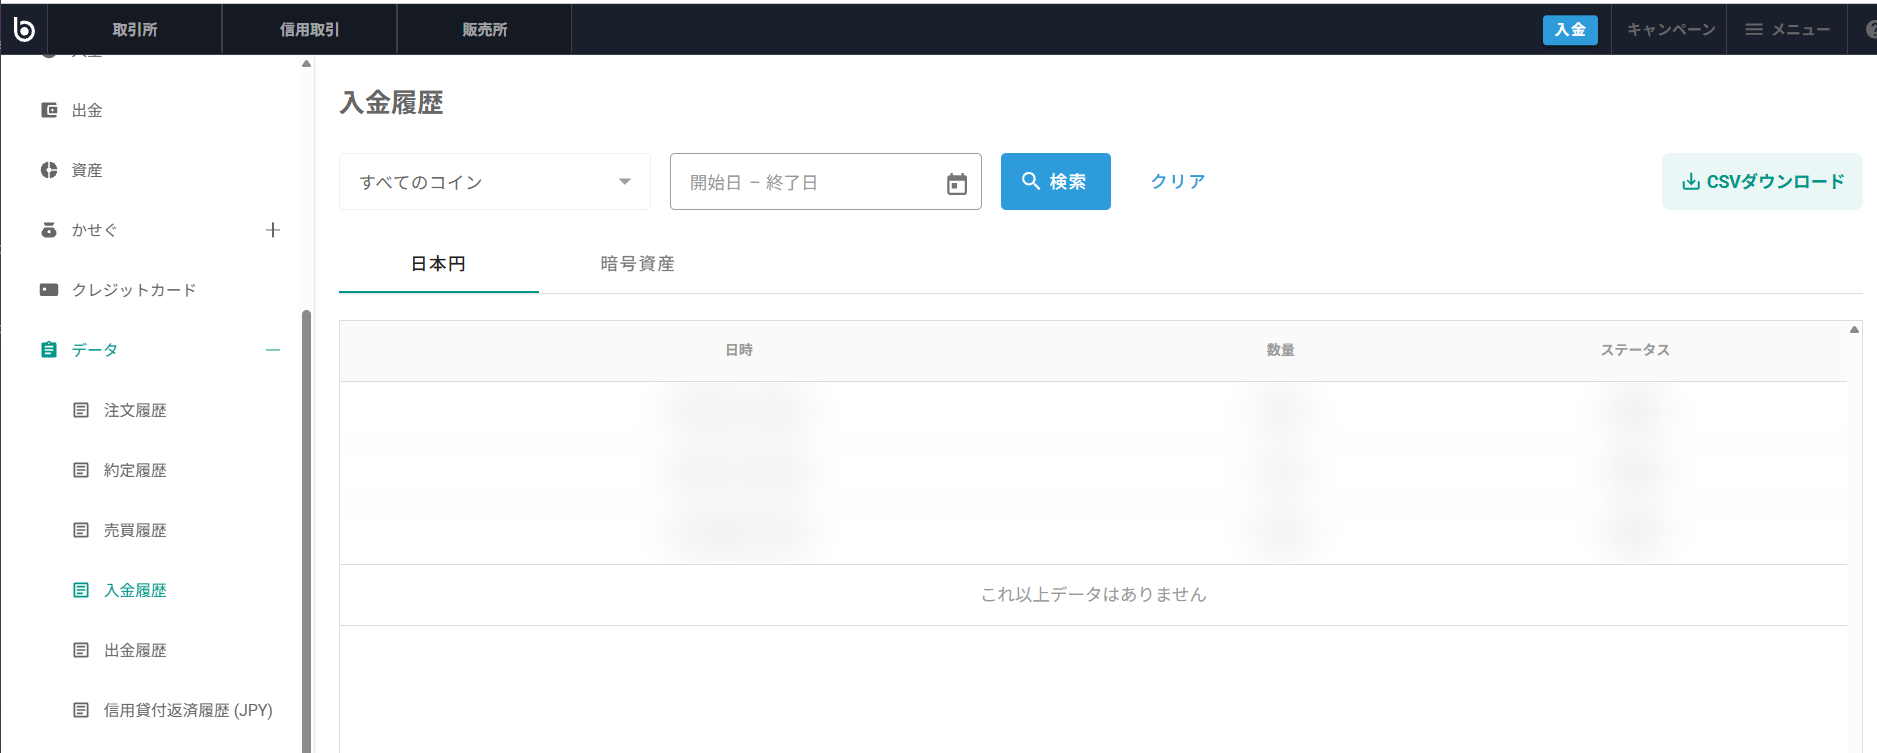Click the データ clipboard icon

(49, 350)
